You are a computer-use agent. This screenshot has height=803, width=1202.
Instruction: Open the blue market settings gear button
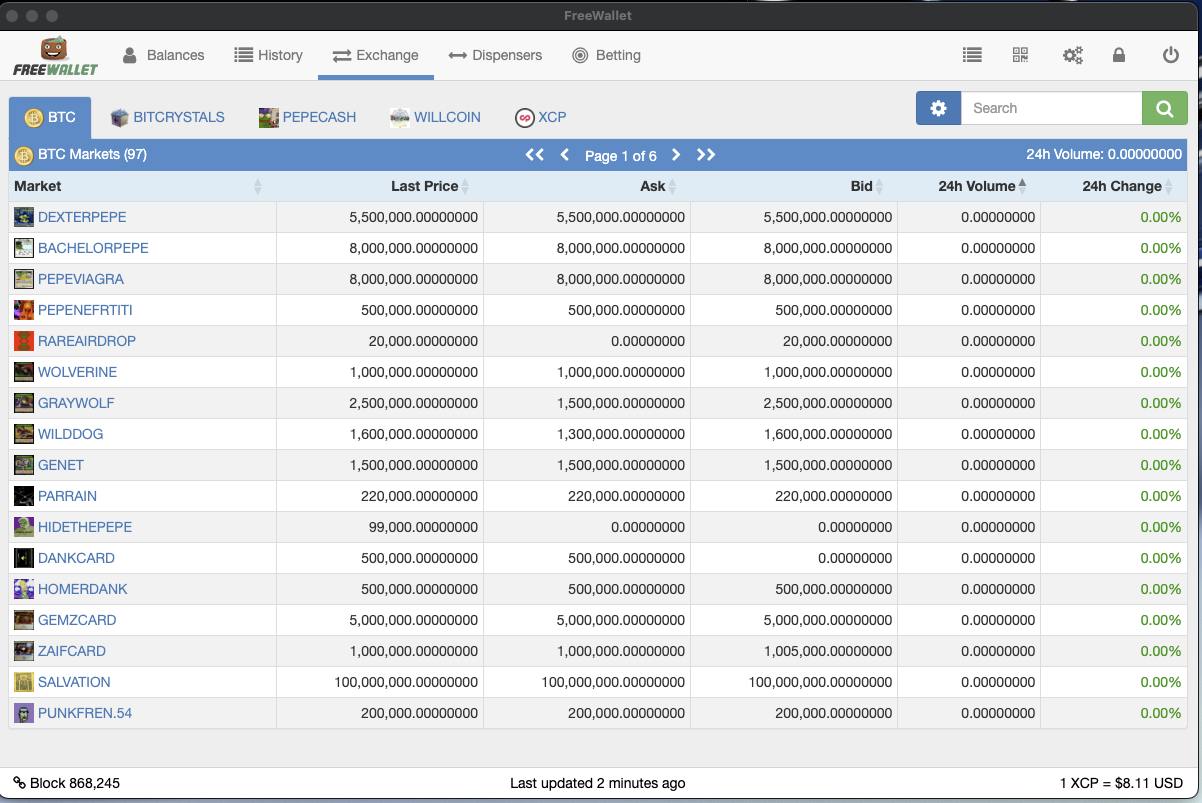tap(938, 108)
